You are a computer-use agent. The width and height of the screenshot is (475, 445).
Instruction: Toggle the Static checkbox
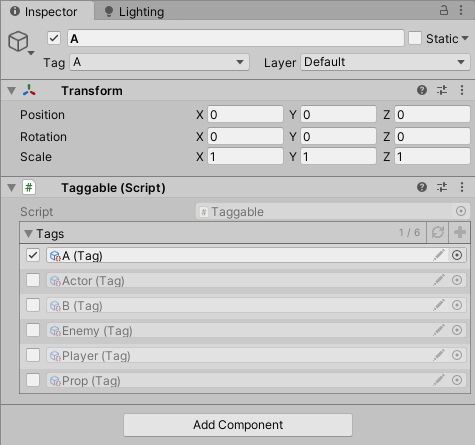(415, 38)
